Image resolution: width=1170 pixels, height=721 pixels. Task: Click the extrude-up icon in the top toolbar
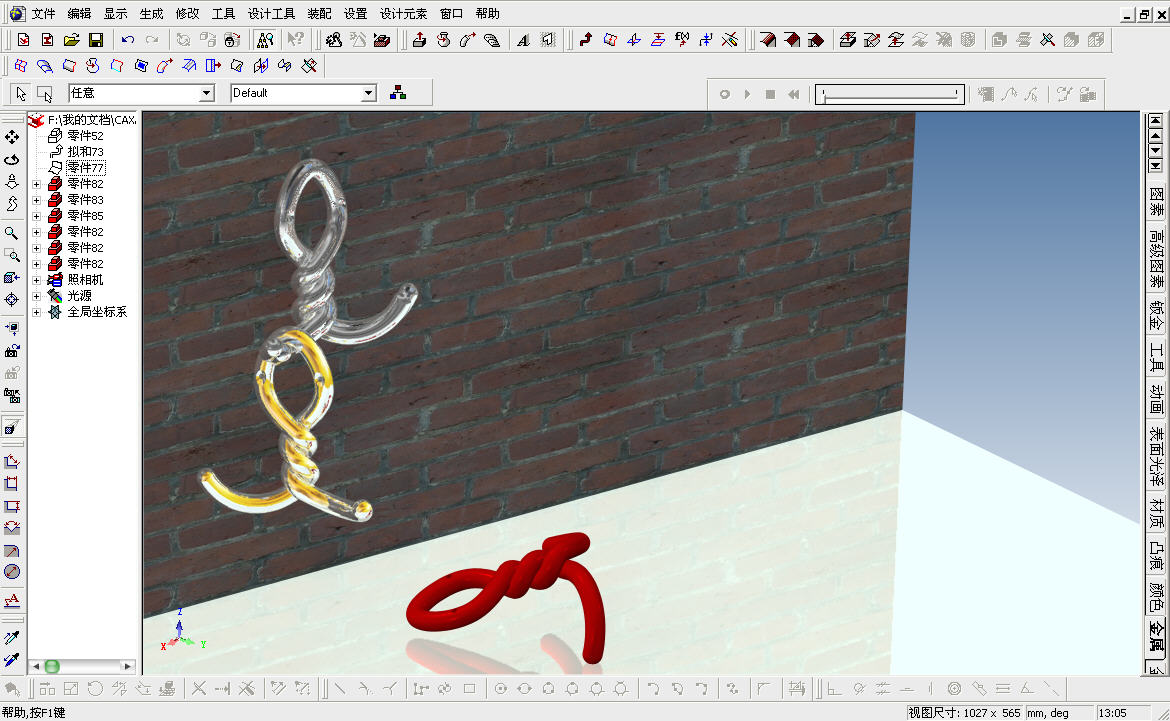[x=419, y=40]
